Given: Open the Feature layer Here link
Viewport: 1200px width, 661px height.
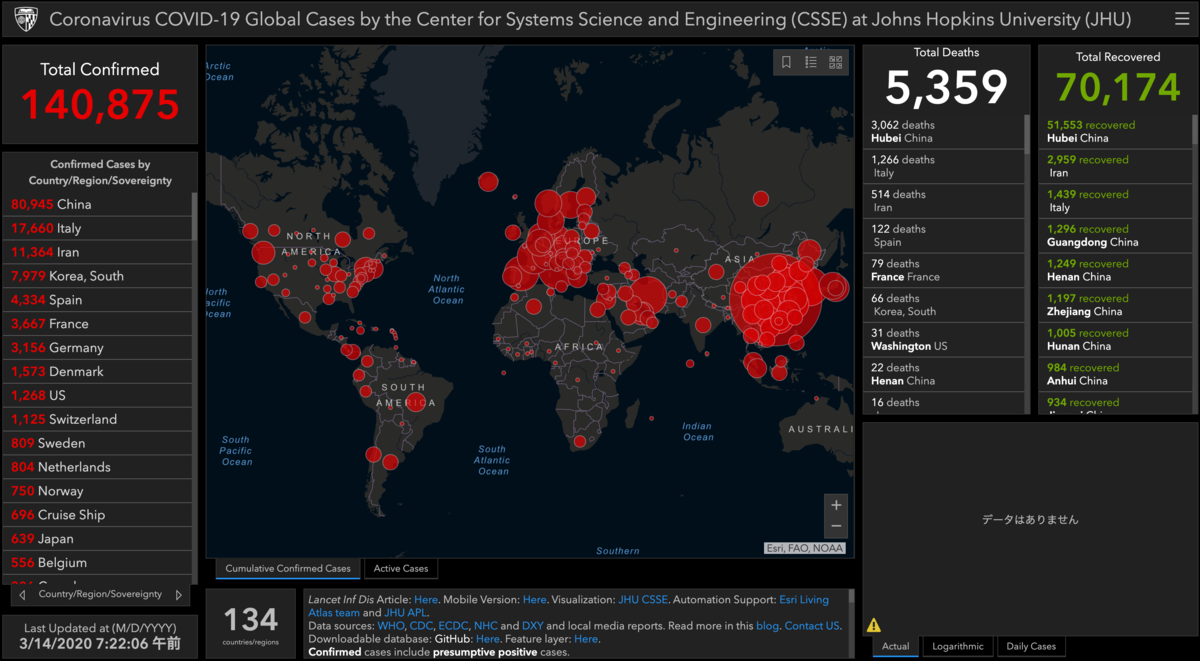Looking at the screenshot, I should tap(586, 639).
